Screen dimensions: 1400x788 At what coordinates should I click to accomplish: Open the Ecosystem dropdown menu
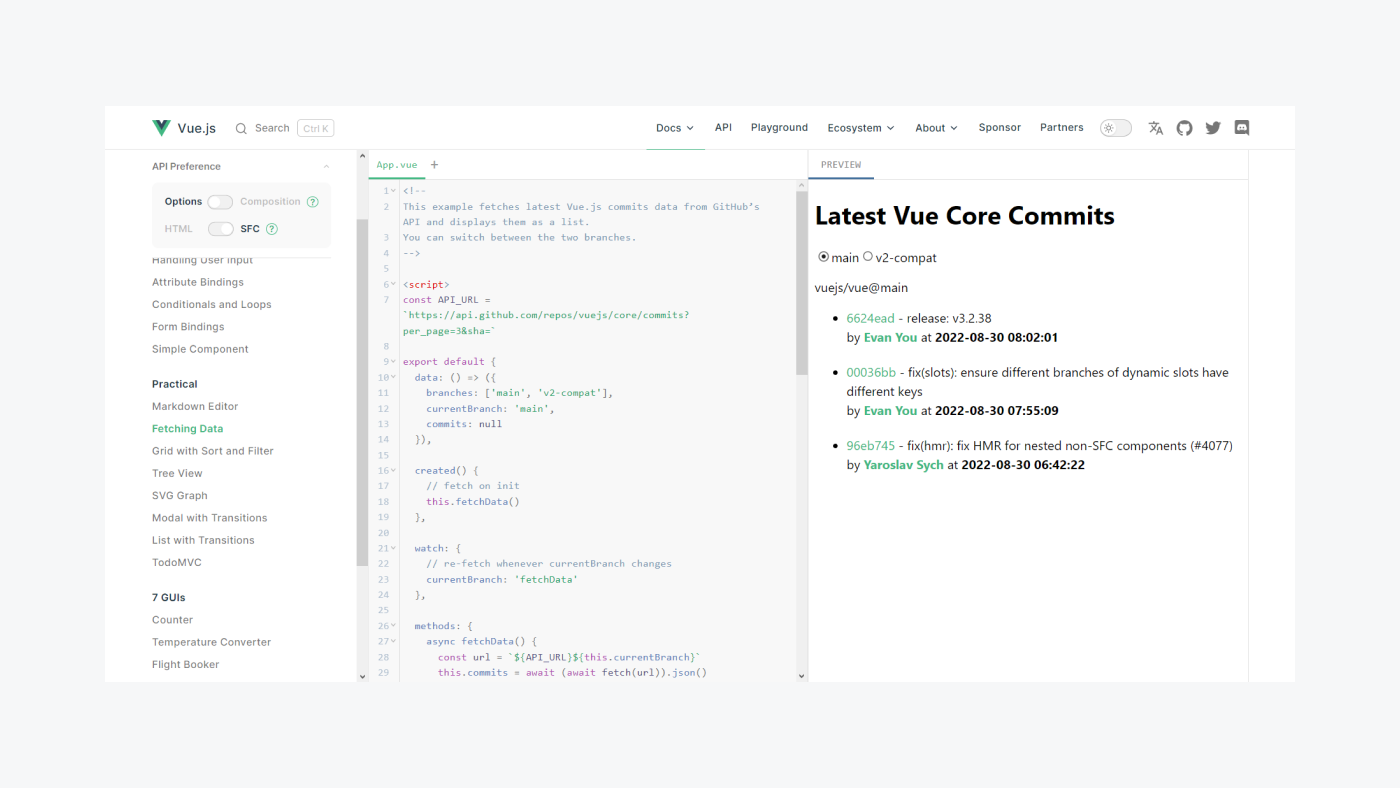pyautogui.click(x=860, y=127)
